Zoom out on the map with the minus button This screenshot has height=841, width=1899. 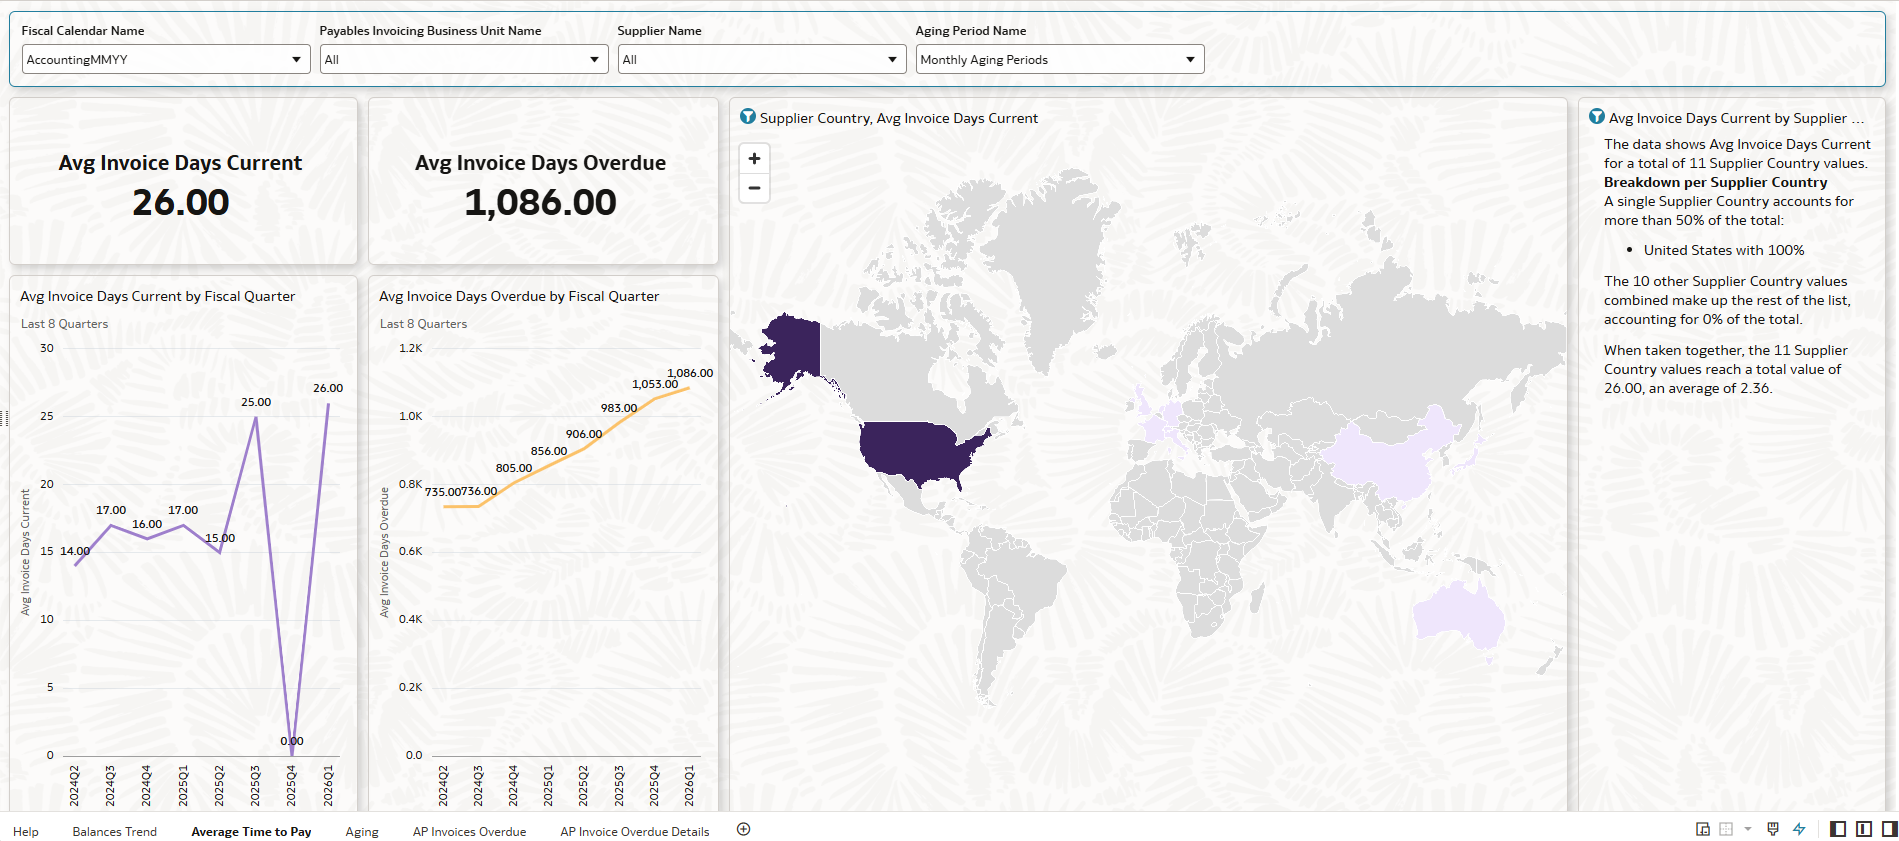(x=754, y=188)
